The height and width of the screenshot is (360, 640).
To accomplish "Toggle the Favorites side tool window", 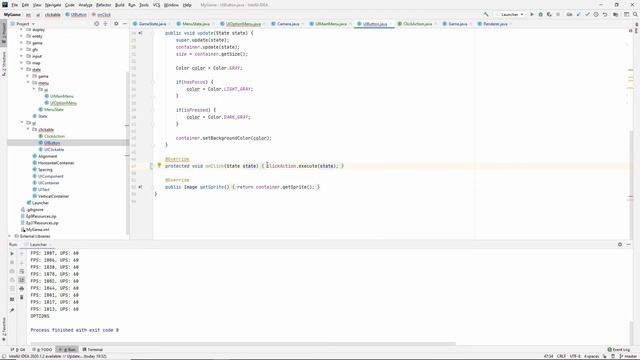I will (4, 329).
